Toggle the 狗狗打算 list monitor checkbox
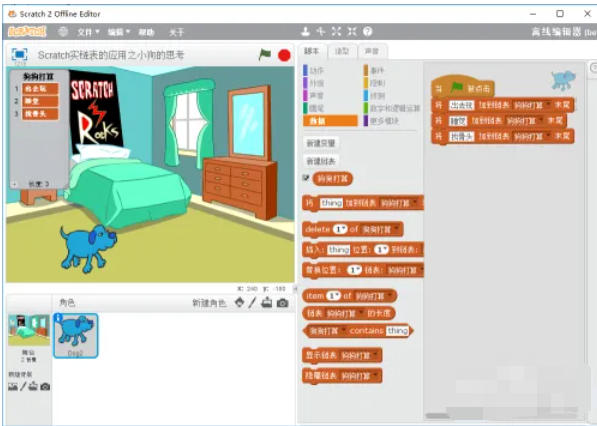 tap(306, 178)
